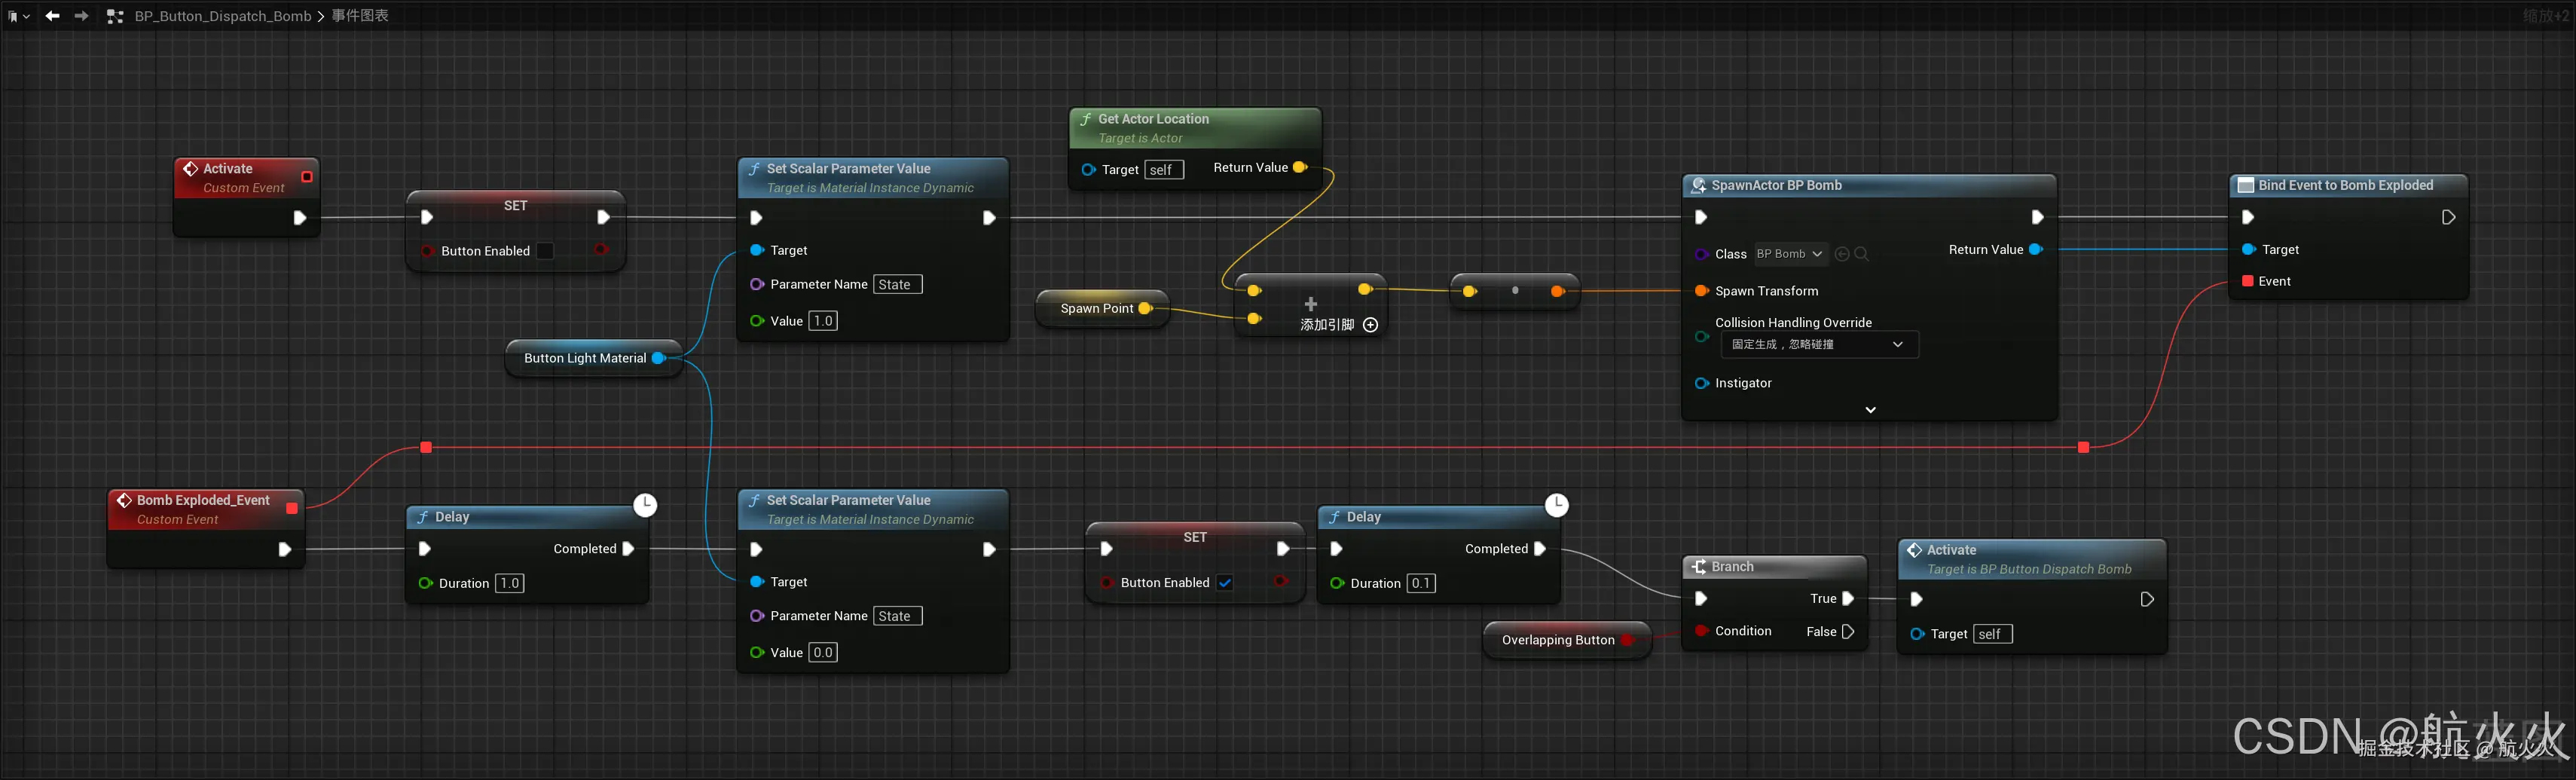Select the Overlapping Button variable node

(x=1567, y=641)
